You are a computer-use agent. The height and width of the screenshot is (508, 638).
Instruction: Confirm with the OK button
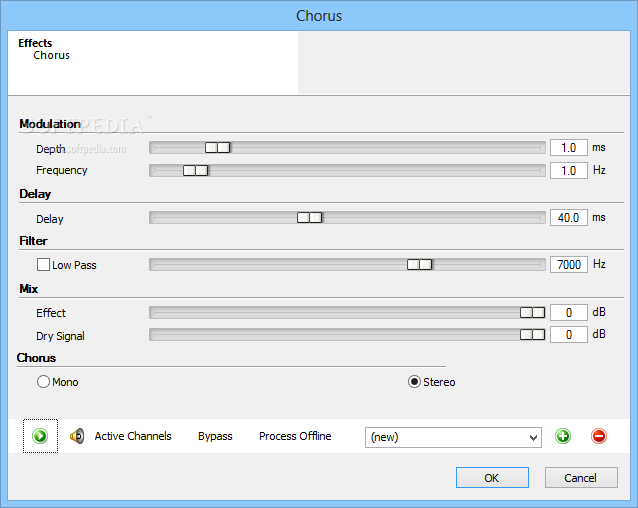492,477
